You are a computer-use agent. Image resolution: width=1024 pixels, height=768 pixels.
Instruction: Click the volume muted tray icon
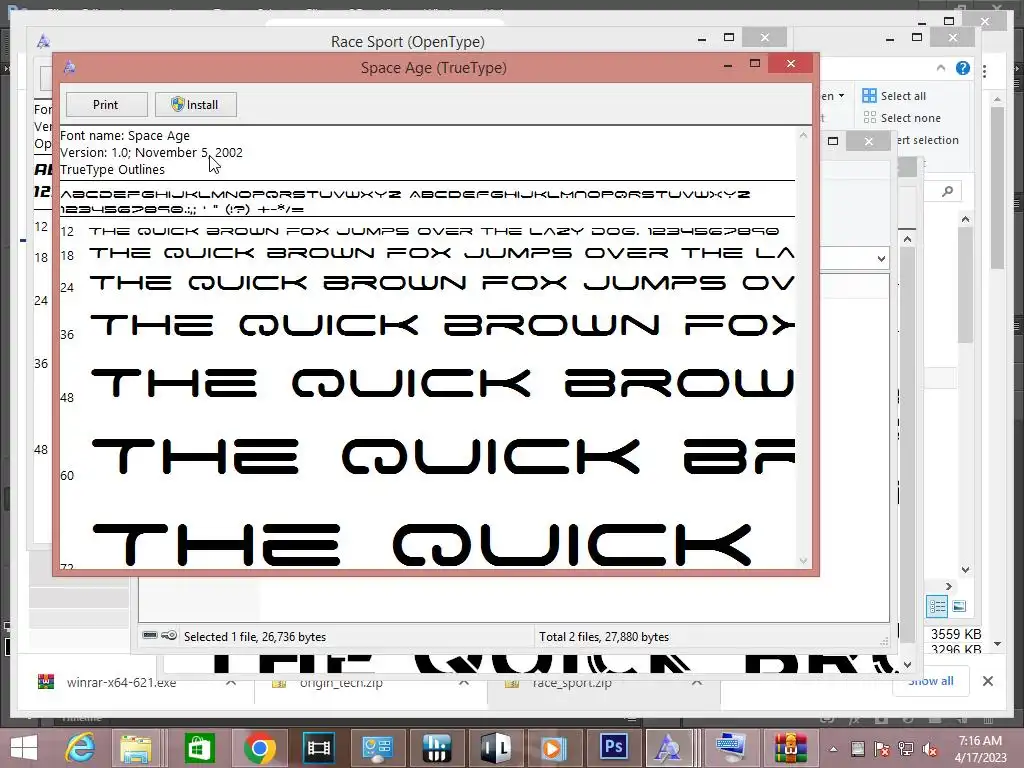(930, 749)
